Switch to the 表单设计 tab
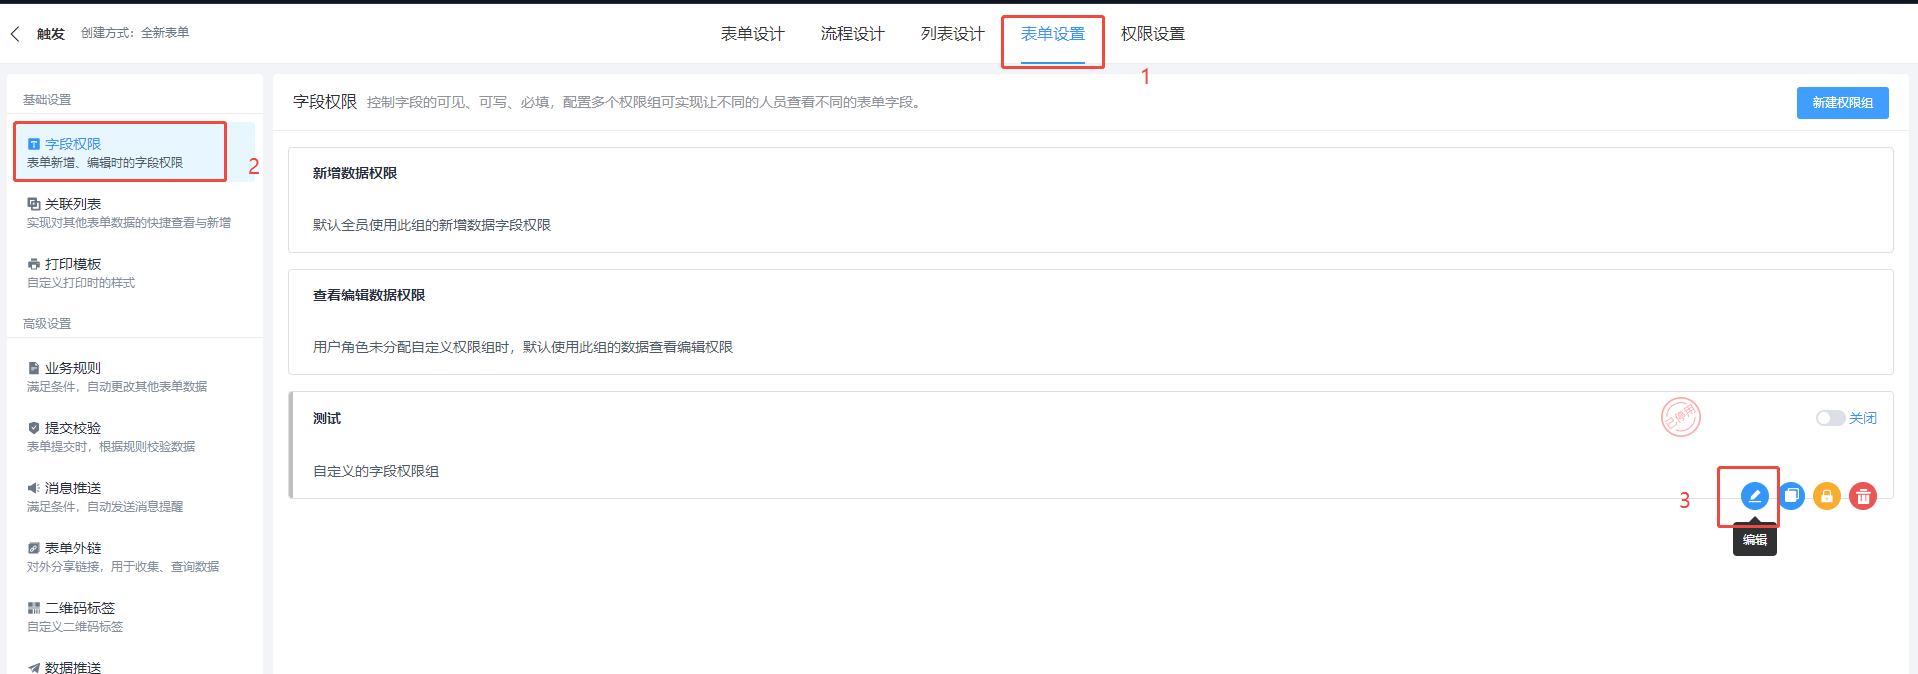The width and height of the screenshot is (1918, 674). coord(753,34)
